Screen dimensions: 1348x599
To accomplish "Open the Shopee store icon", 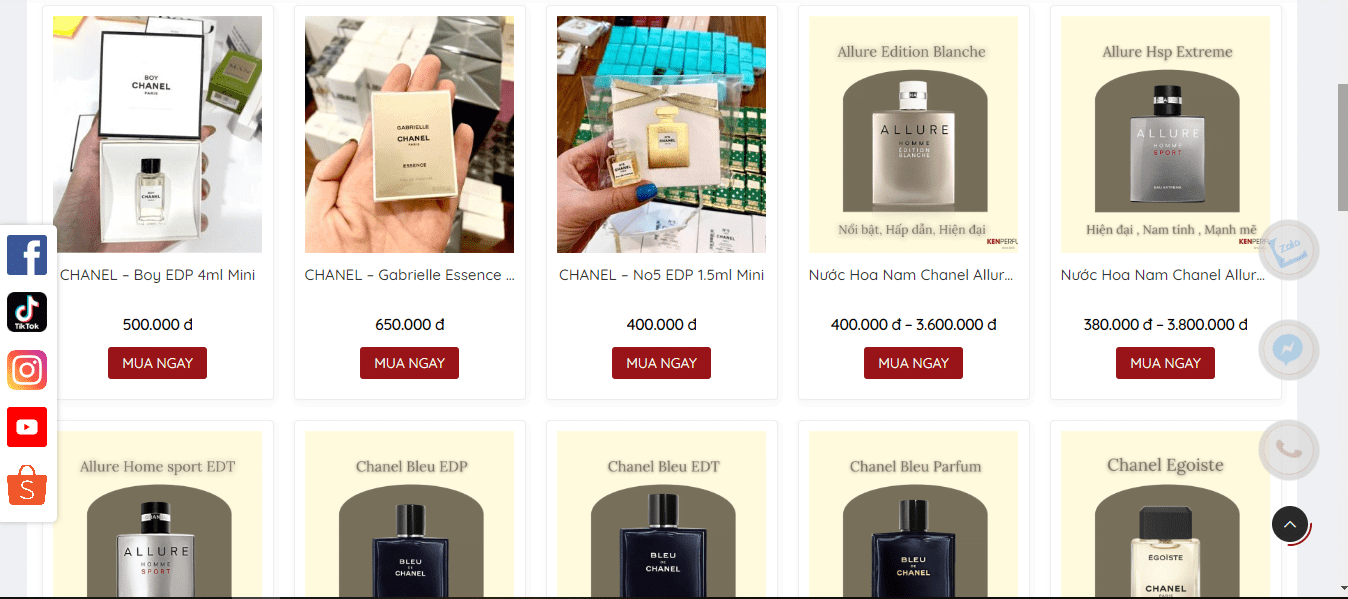I will point(27,485).
